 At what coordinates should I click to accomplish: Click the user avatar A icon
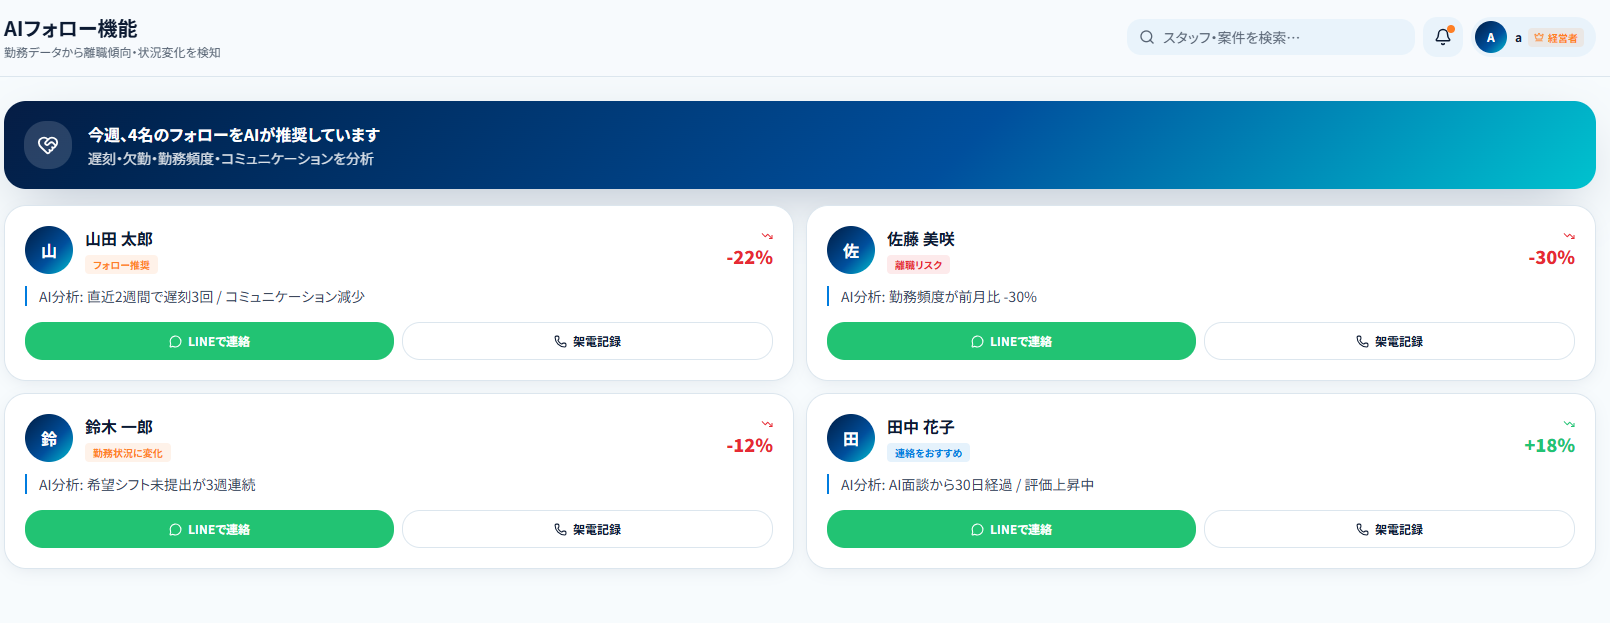(x=1490, y=37)
